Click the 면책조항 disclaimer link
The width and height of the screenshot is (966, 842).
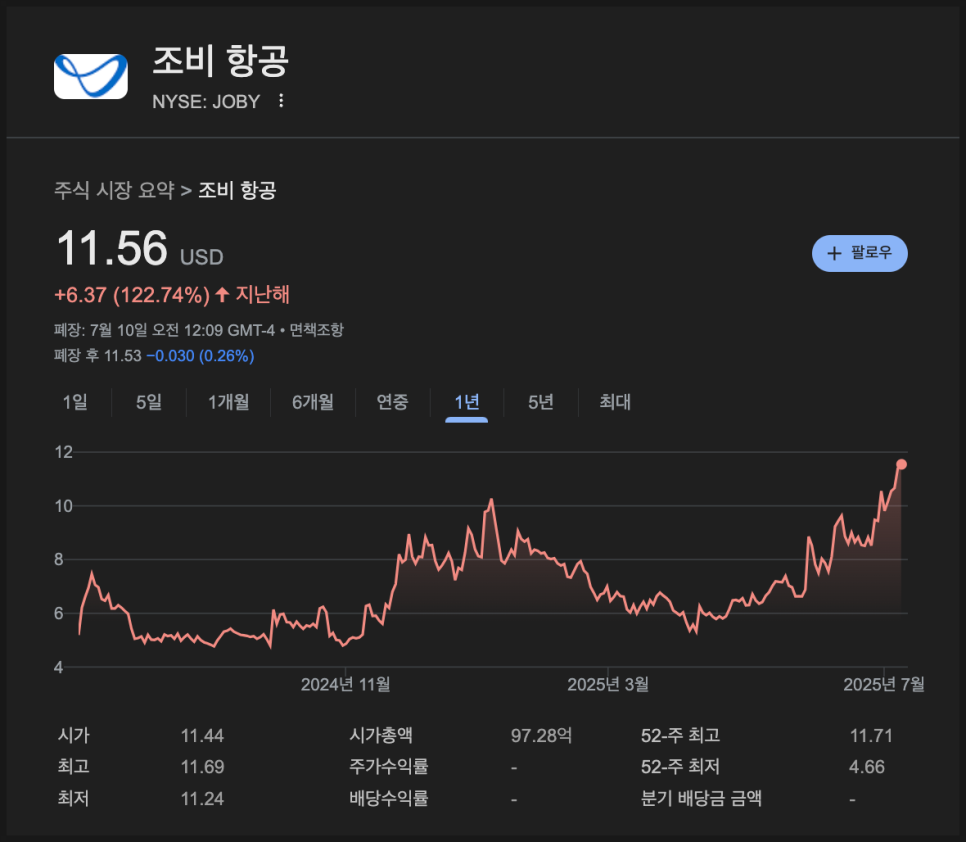316,330
